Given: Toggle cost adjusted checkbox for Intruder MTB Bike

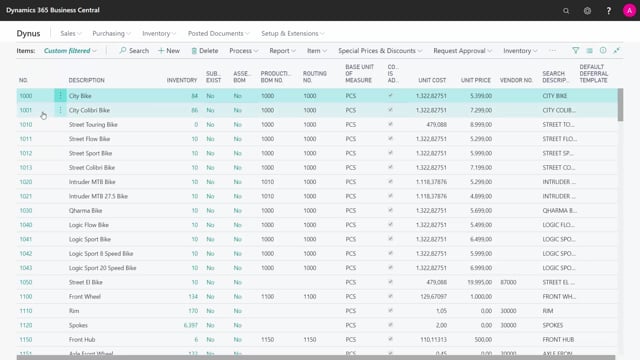Looking at the screenshot, I should (x=391, y=182).
